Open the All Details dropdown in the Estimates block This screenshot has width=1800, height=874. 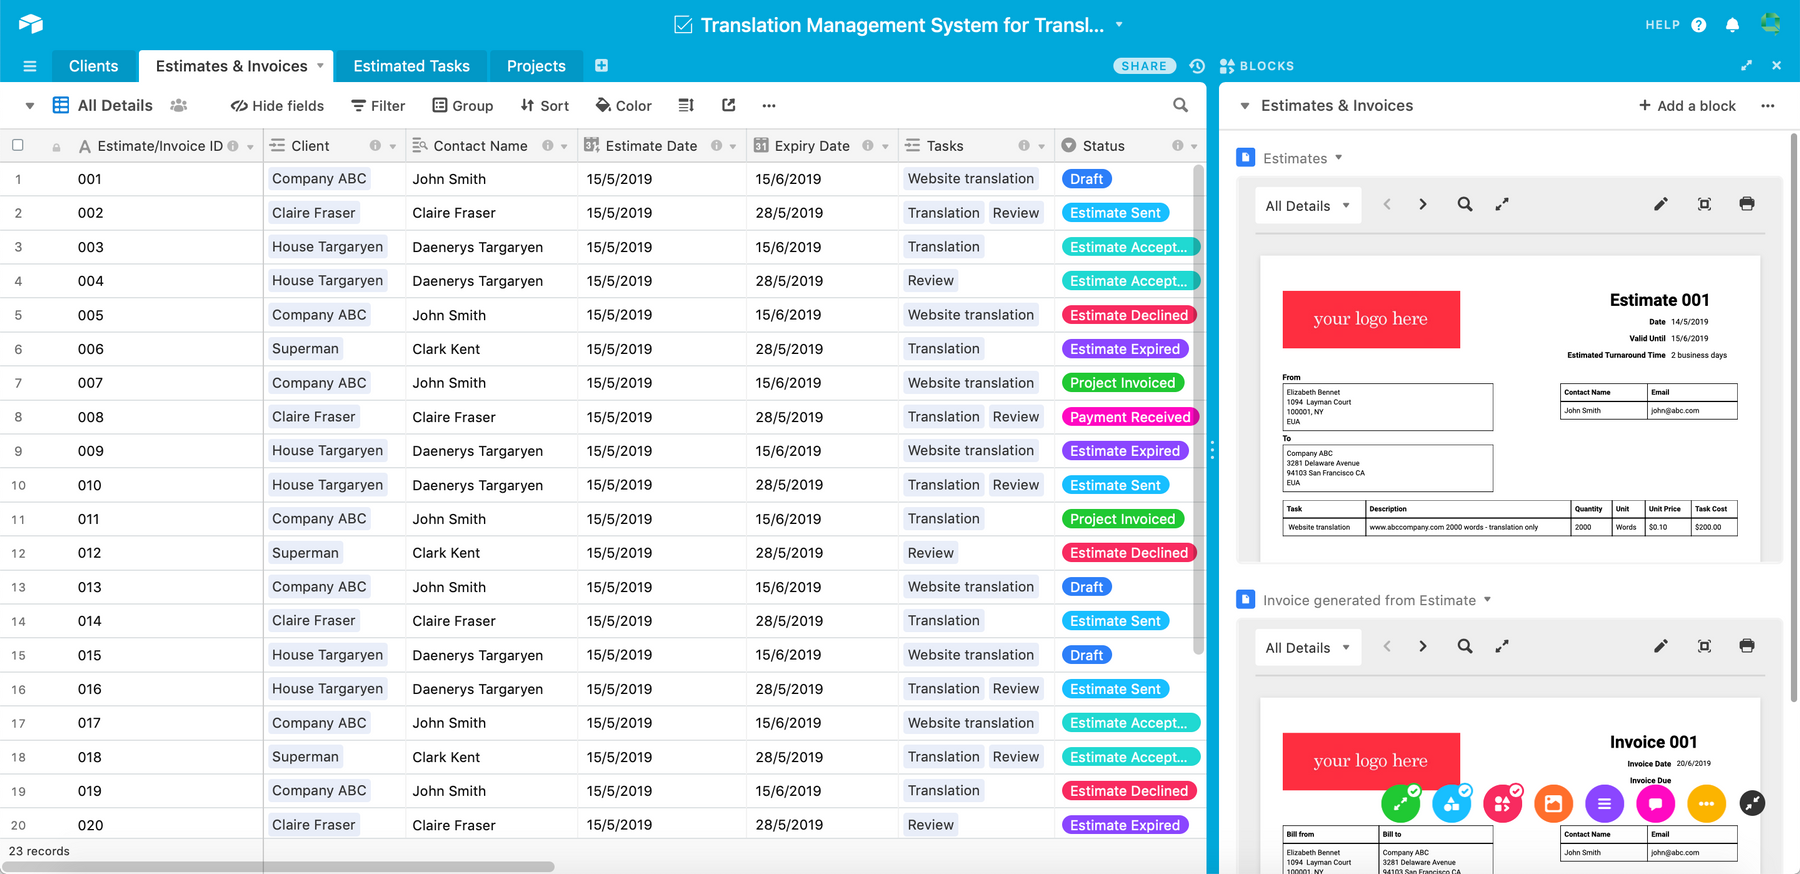coord(1307,206)
